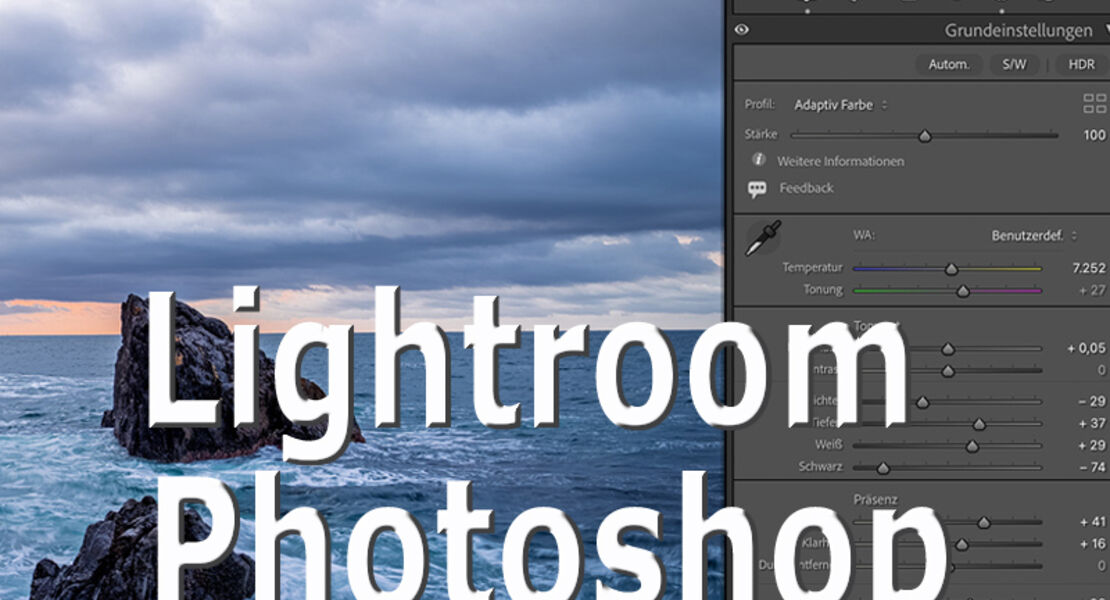The image size is (1110, 600).
Task: Click the info icon beside Weitere Informationen
Action: click(x=758, y=160)
